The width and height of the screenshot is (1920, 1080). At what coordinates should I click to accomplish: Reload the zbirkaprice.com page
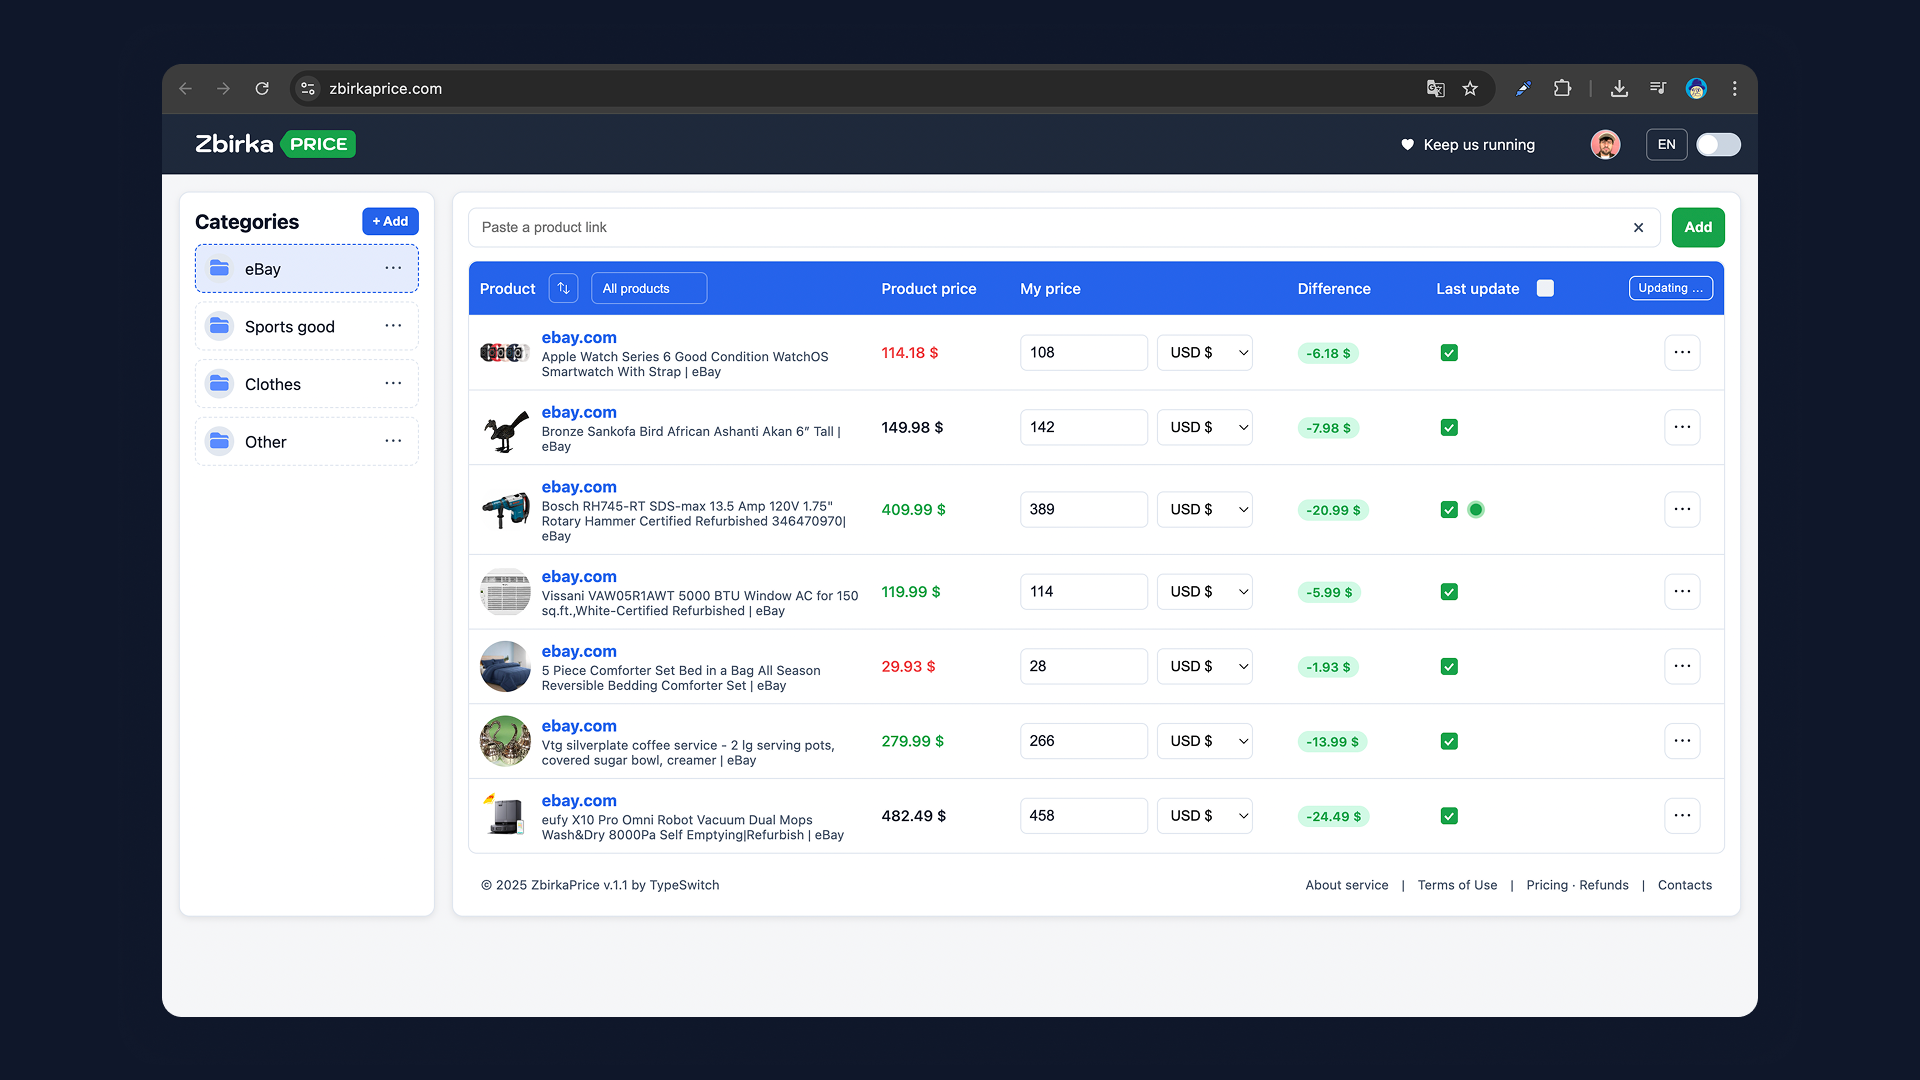pyautogui.click(x=262, y=89)
